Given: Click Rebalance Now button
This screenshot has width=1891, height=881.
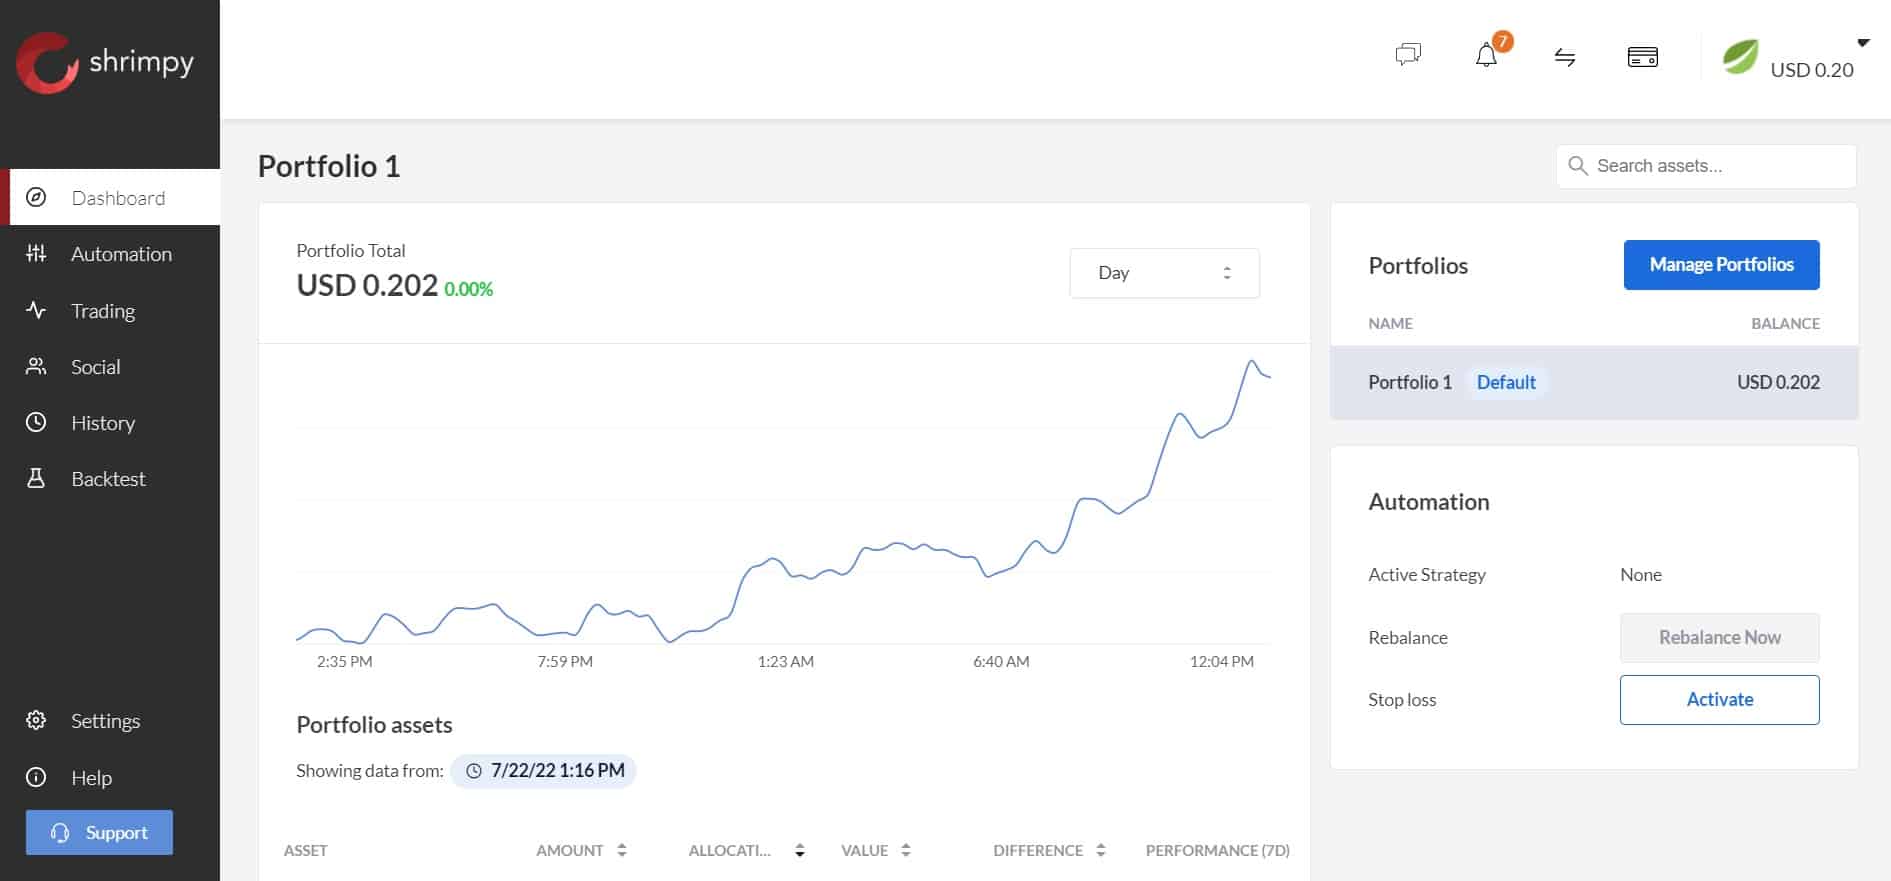Looking at the screenshot, I should [1719, 638].
